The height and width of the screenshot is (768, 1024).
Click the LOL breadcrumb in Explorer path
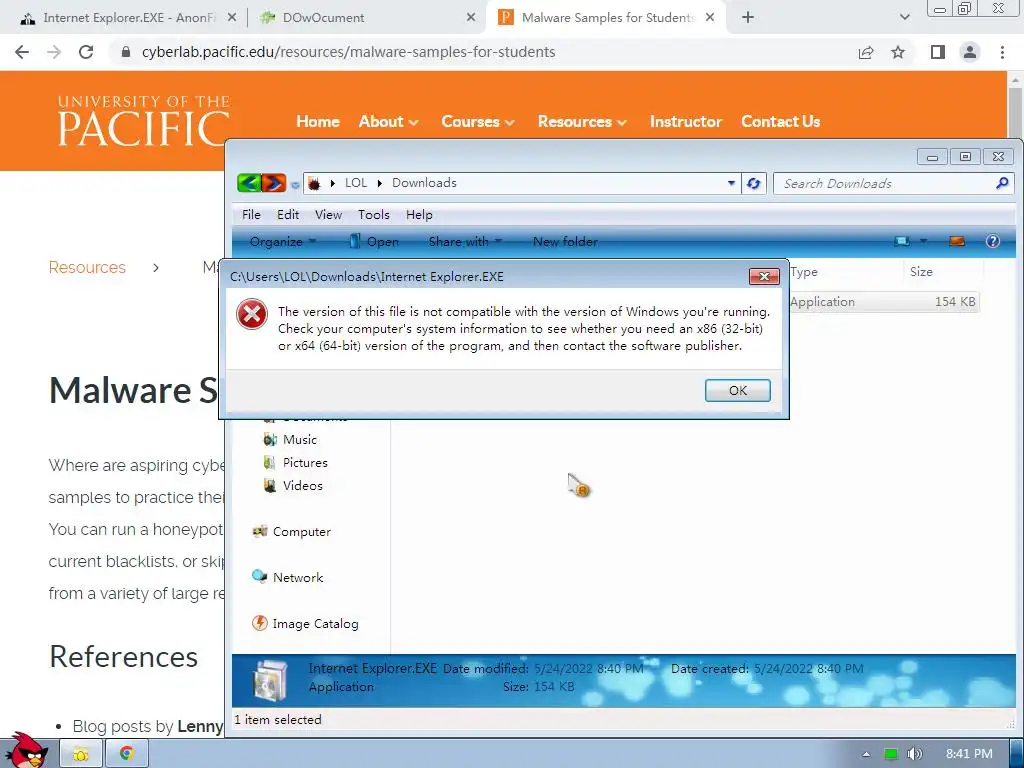pos(356,183)
